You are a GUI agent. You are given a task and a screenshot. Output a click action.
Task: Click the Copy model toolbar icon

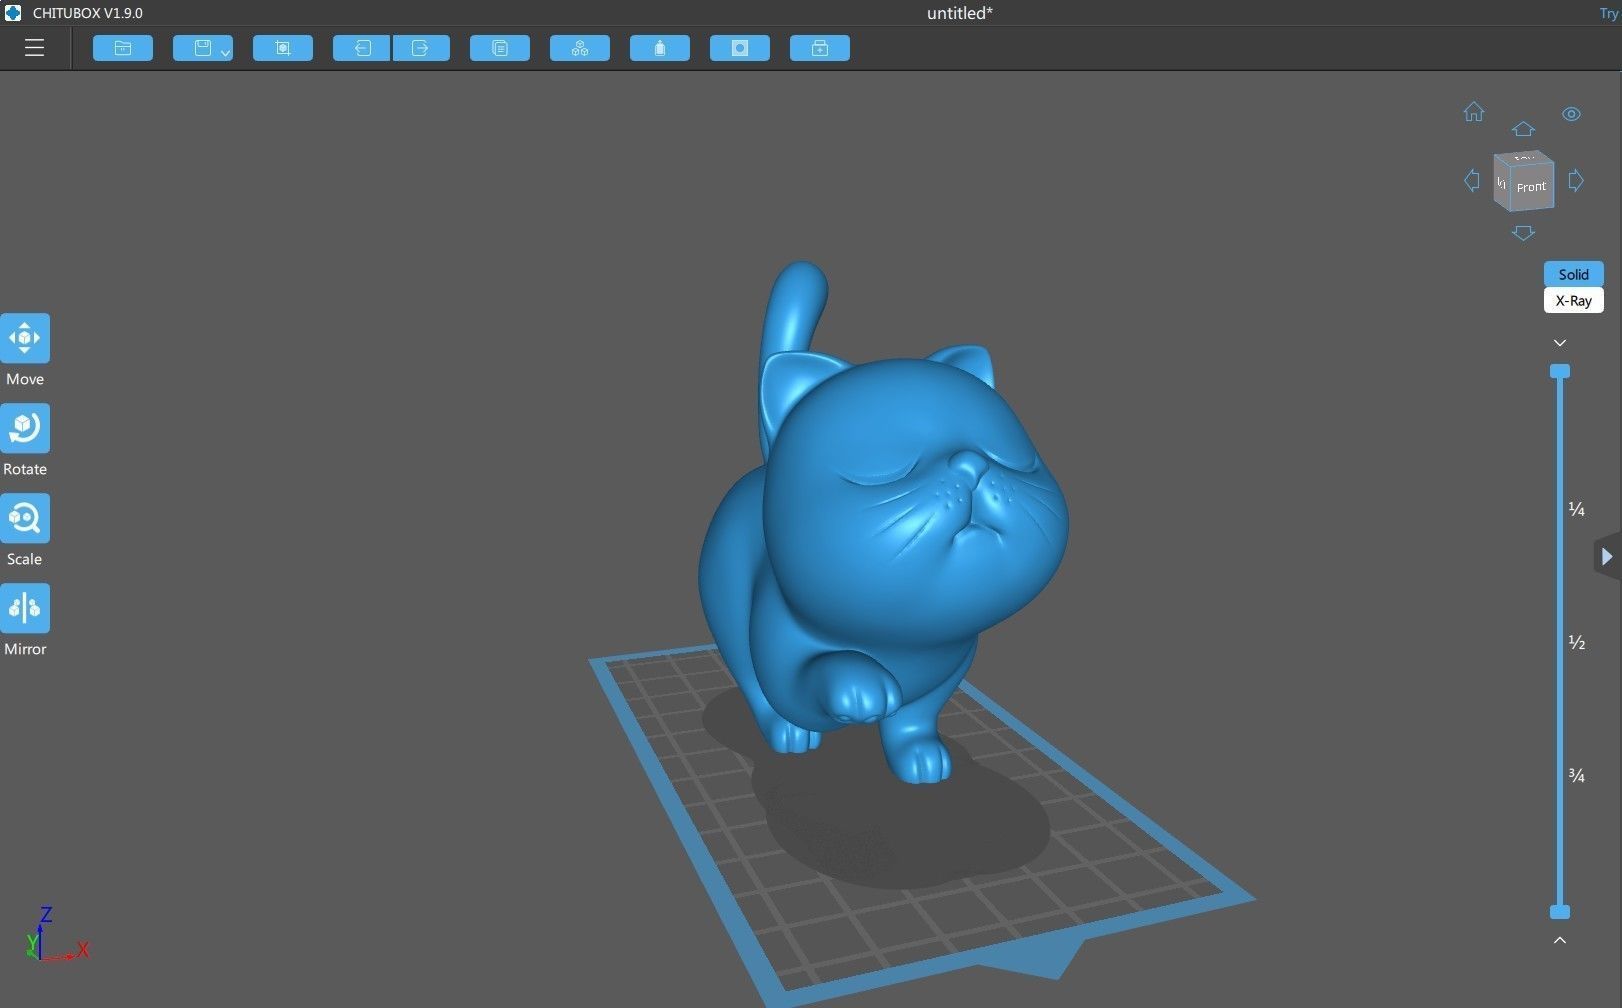[500, 48]
